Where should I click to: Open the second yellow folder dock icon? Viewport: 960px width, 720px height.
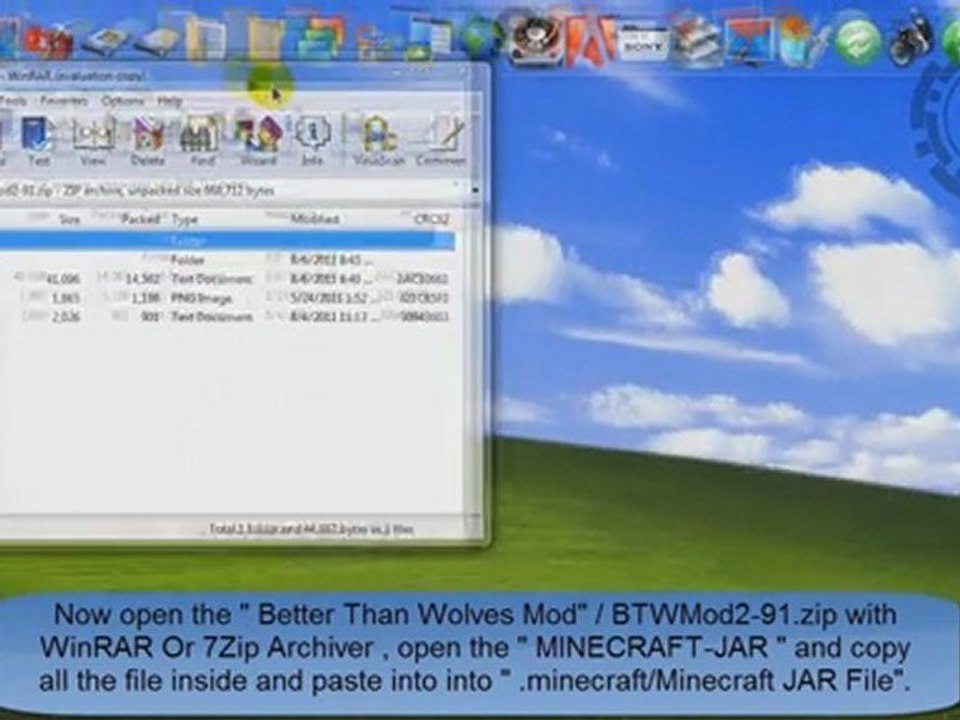click(264, 38)
